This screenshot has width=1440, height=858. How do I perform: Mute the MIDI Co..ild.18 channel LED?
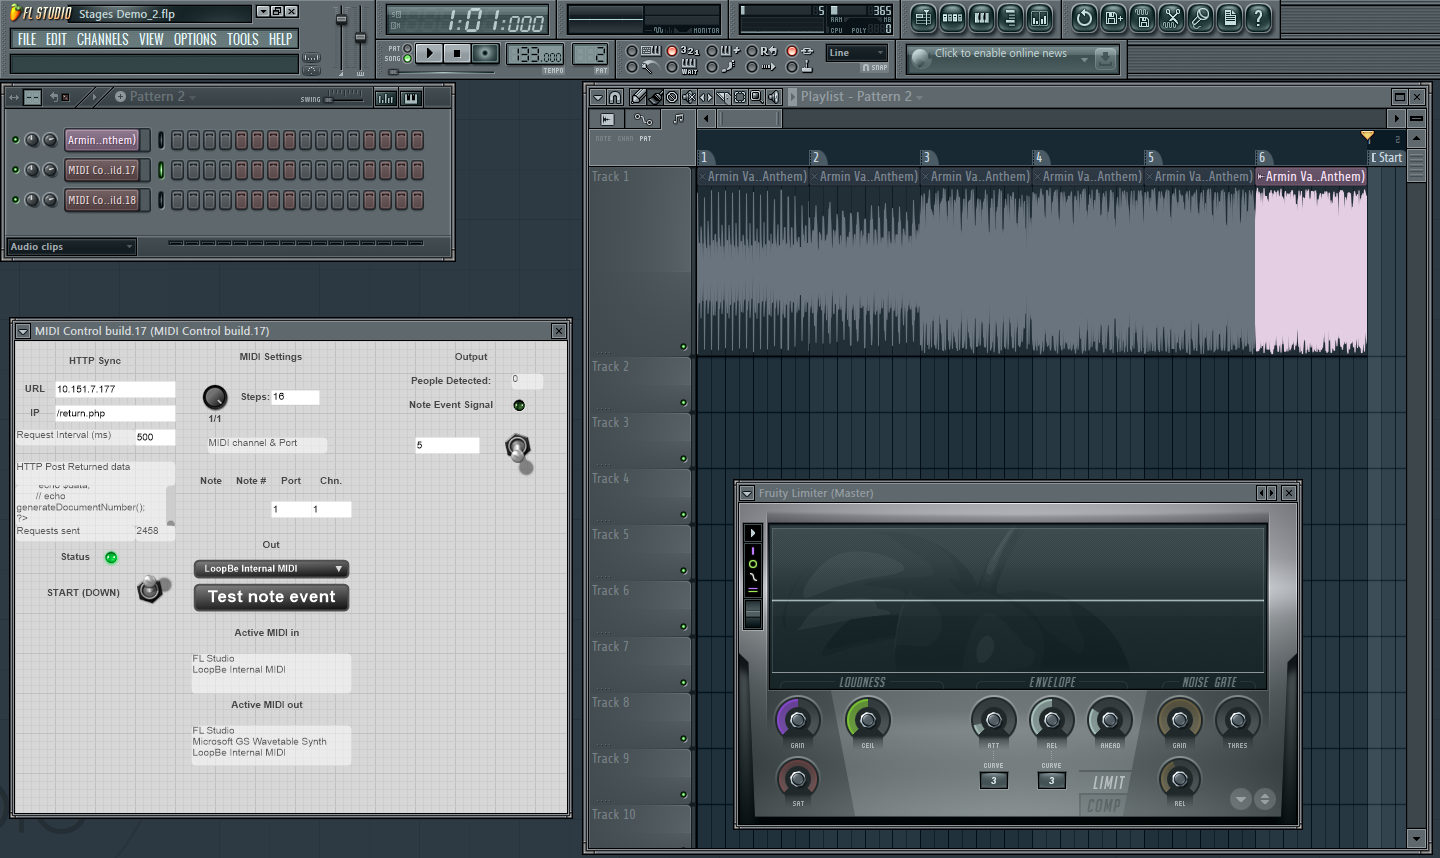pos(15,200)
